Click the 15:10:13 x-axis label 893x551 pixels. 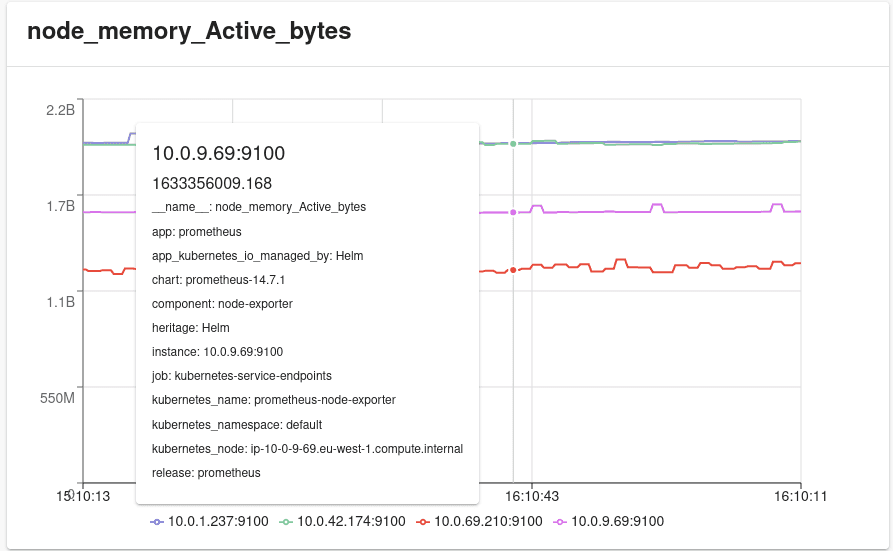pyautogui.click(x=83, y=496)
